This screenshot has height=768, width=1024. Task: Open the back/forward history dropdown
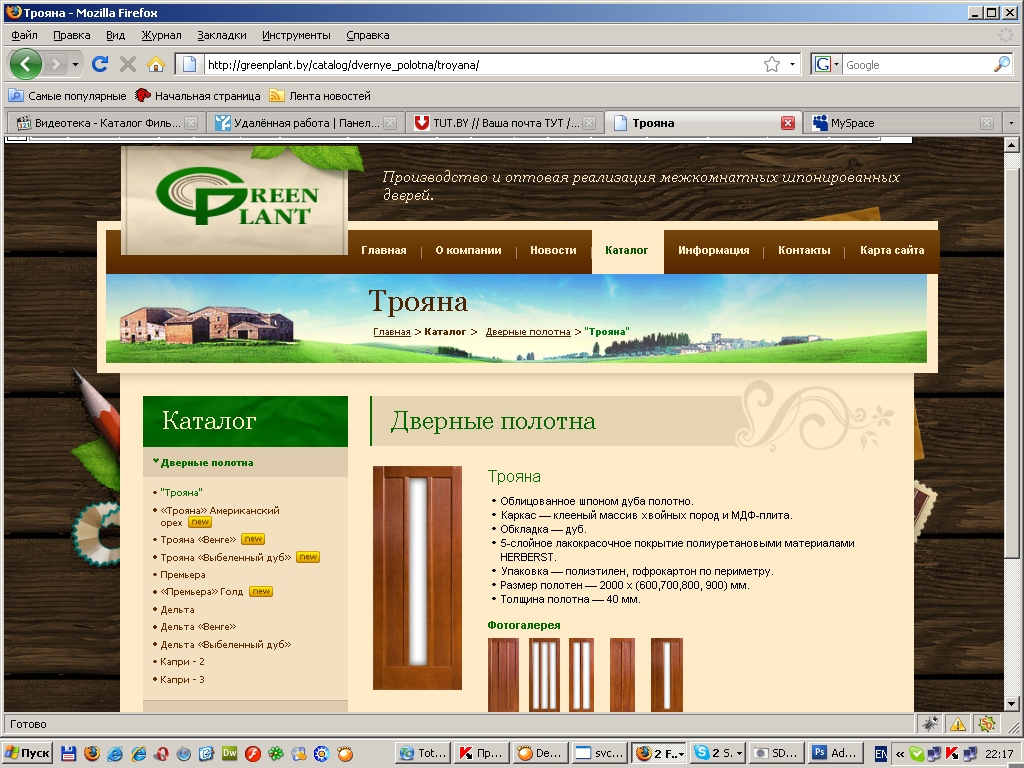click(76, 64)
